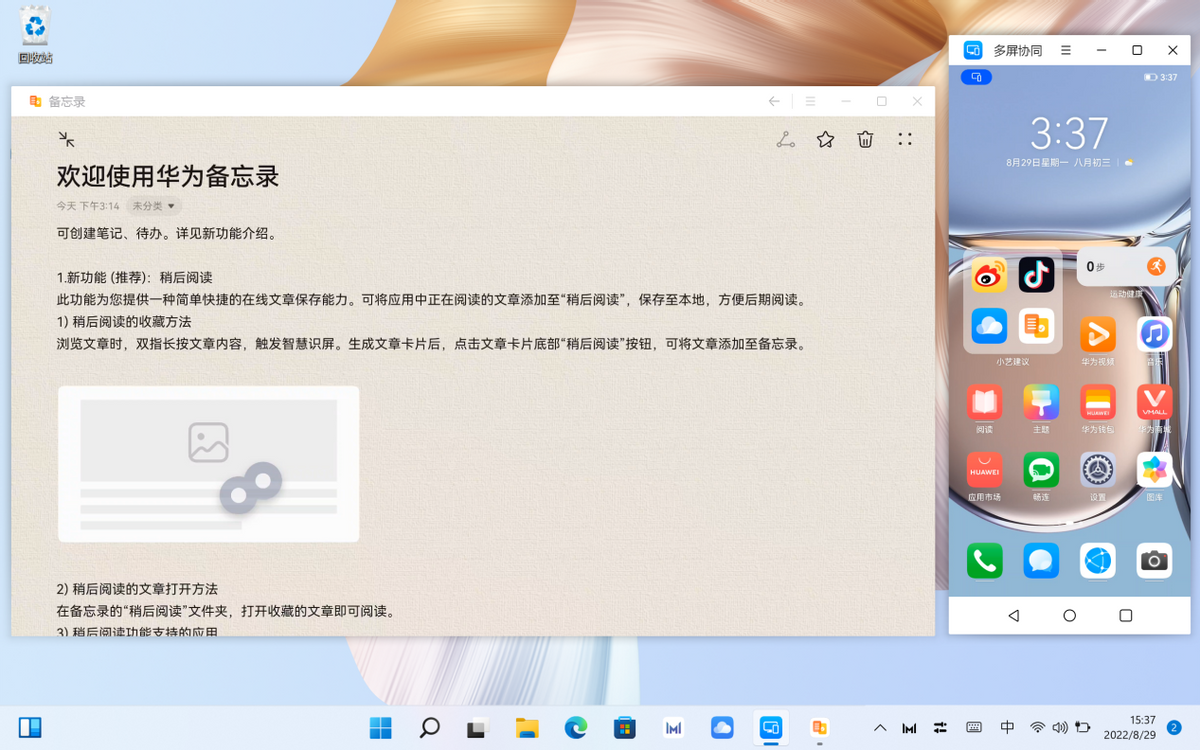Launch Microsoft Edge from the taskbar

[x=576, y=728]
